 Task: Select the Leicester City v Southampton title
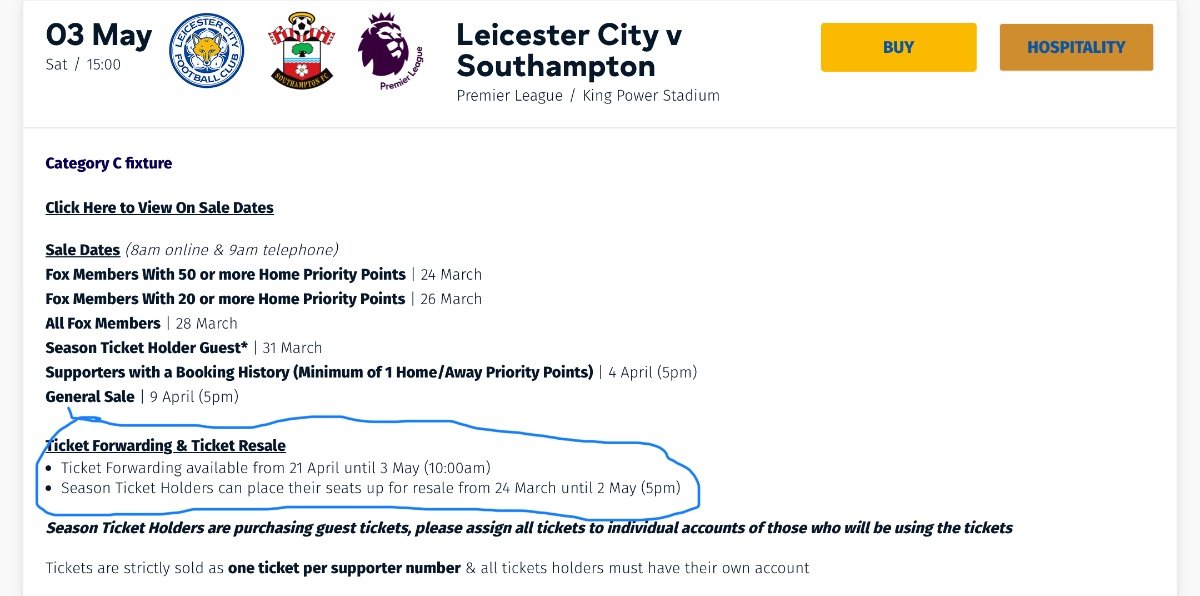[569, 50]
